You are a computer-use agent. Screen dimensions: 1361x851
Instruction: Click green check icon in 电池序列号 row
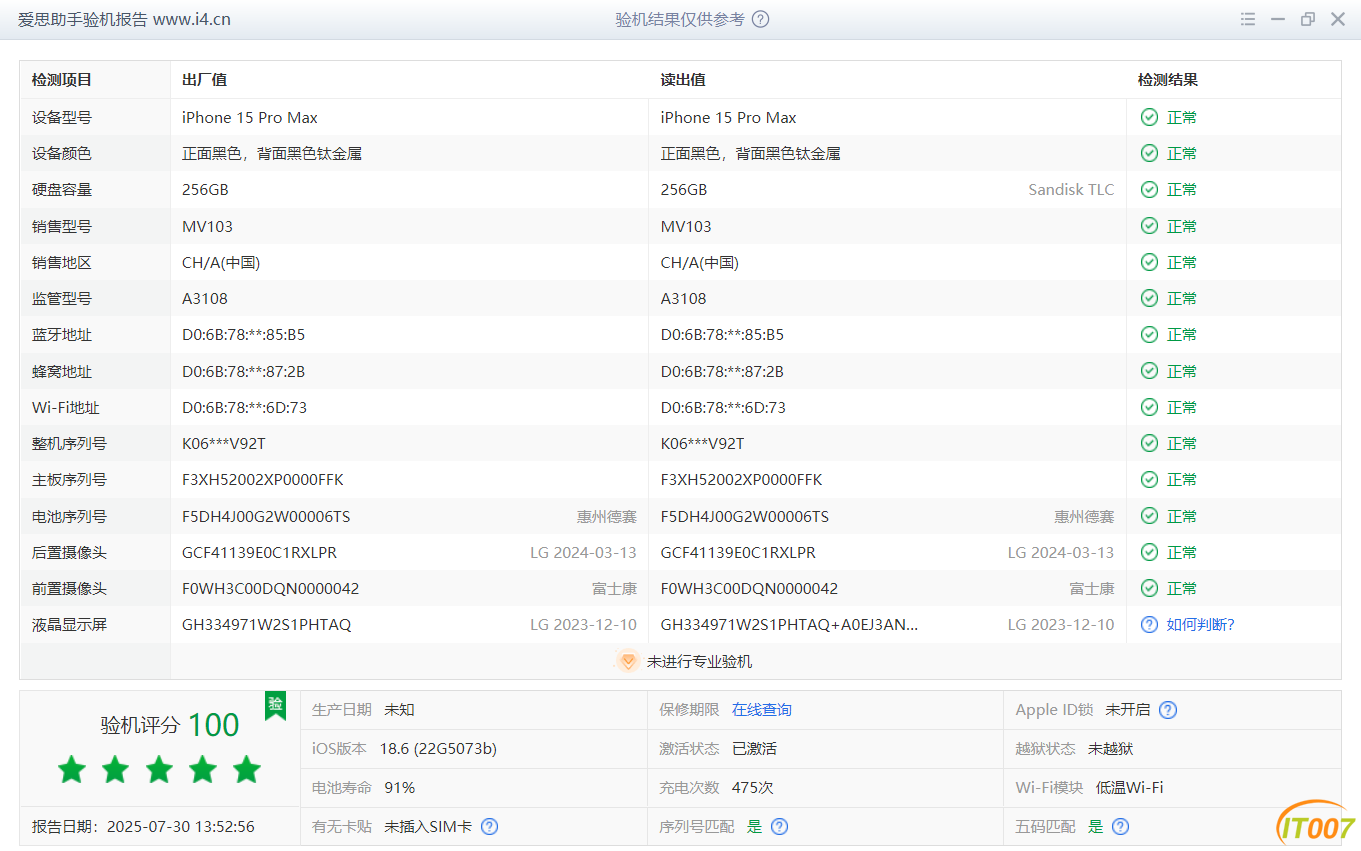point(1150,516)
